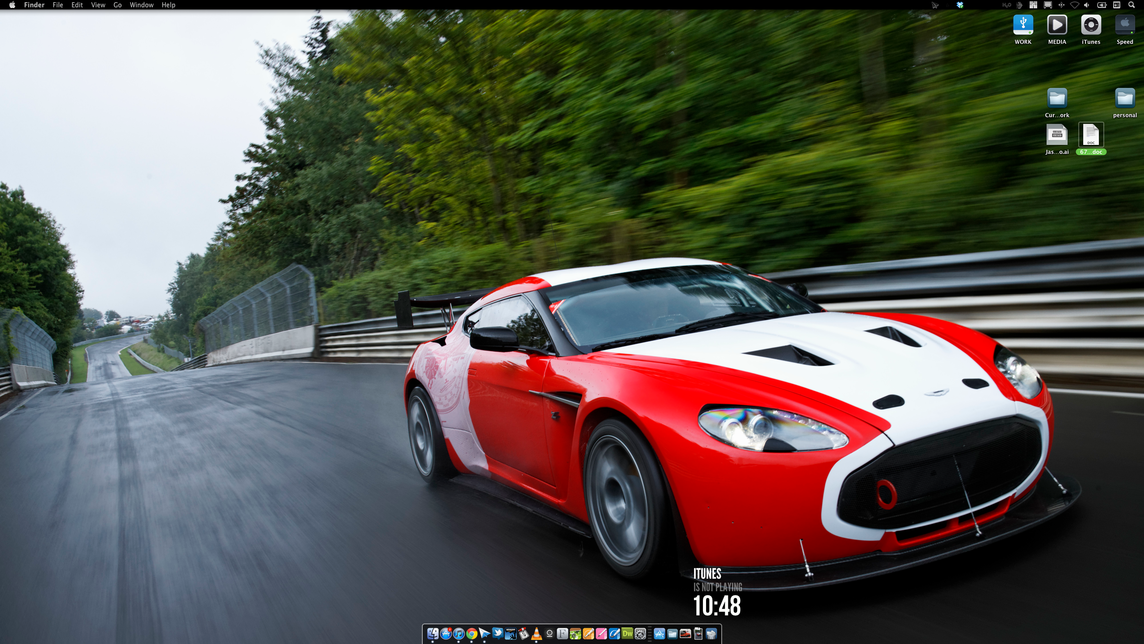This screenshot has height=644, width=1144.
Task: Open the orange Pages icon in Dock
Action: click(x=589, y=634)
